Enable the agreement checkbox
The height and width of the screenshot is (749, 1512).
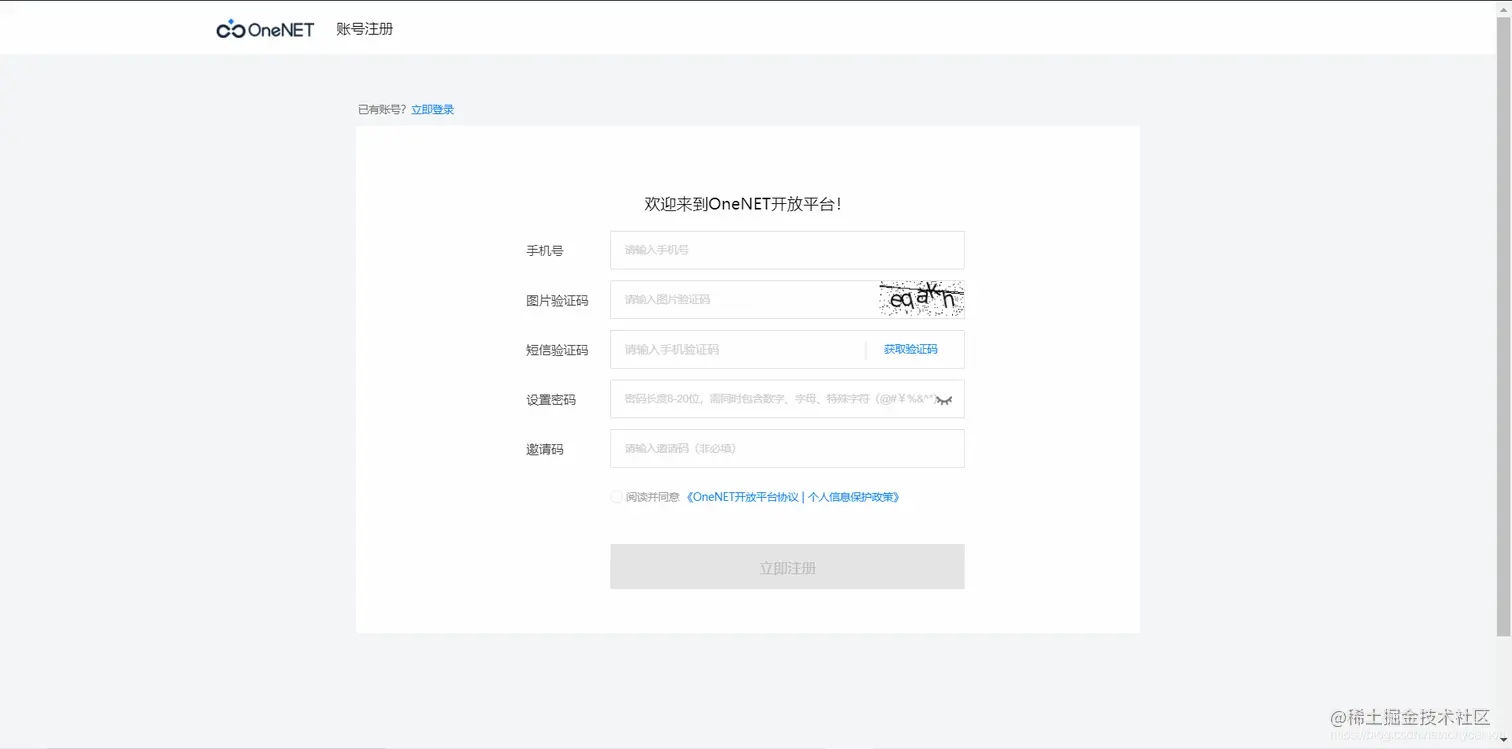click(x=616, y=496)
